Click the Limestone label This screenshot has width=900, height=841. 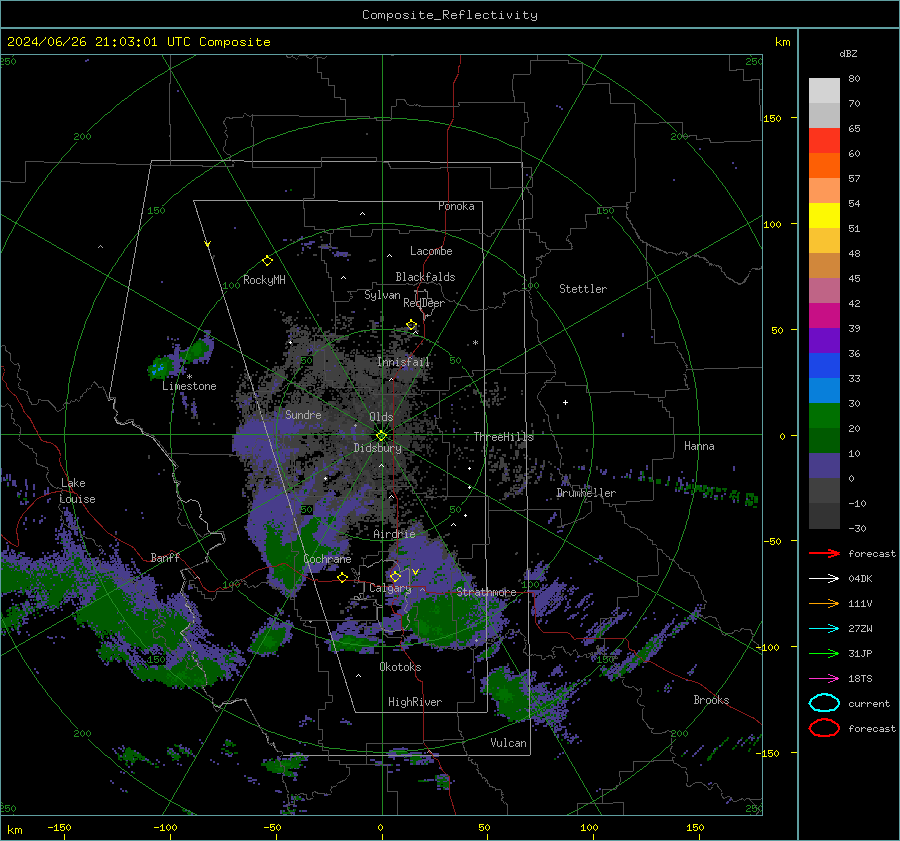click(x=189, y=386)
